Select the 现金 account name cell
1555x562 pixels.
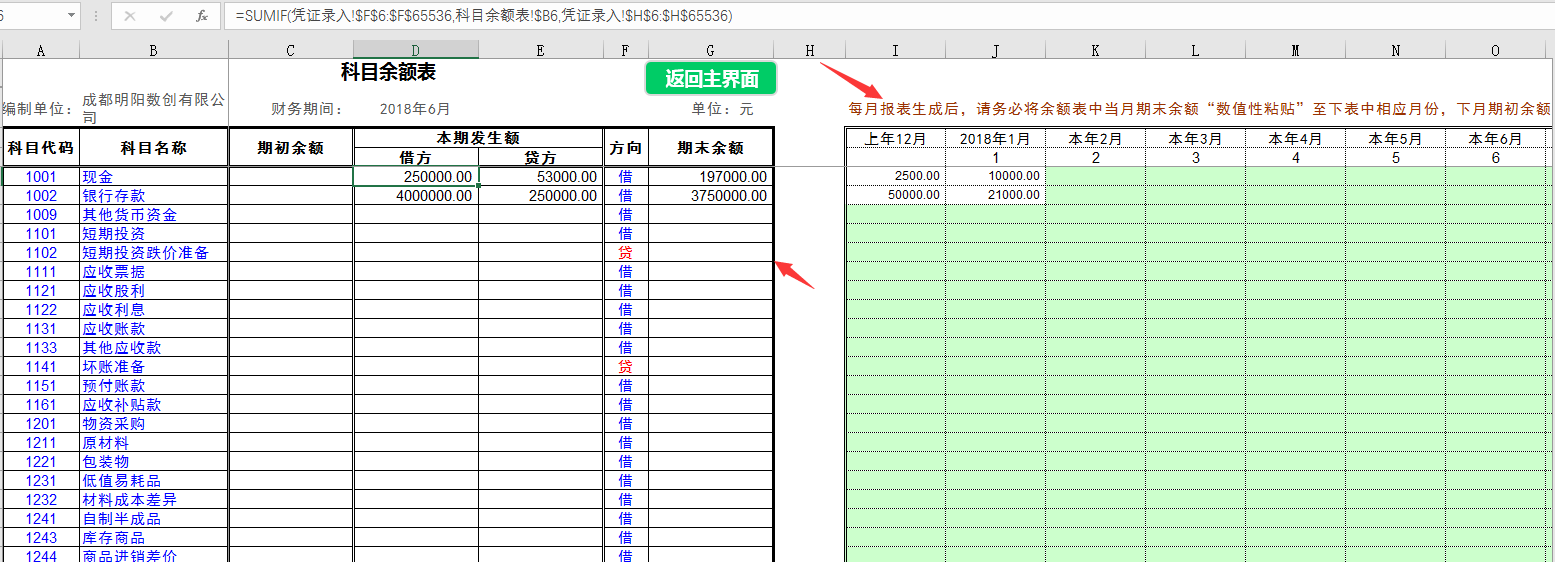[154, 177]
